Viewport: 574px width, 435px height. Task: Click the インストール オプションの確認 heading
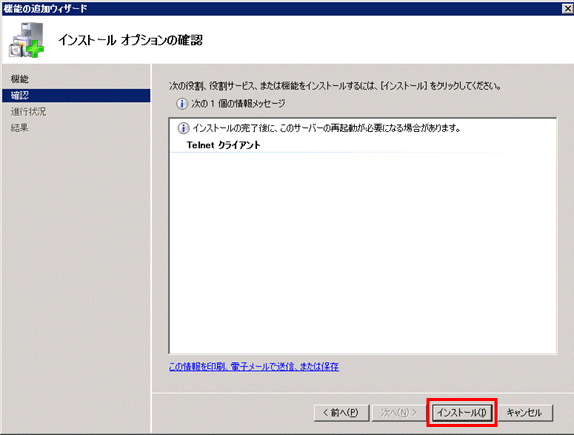click(130, 40)
